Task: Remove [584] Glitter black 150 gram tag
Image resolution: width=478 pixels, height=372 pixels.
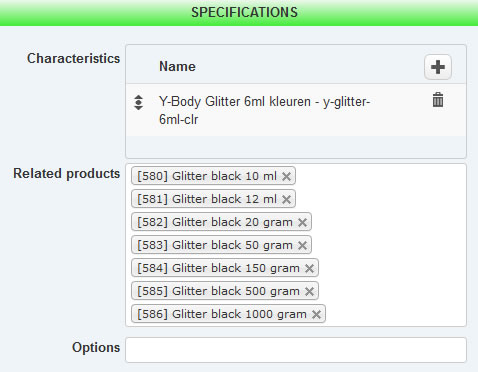Action: click(309, 268)
